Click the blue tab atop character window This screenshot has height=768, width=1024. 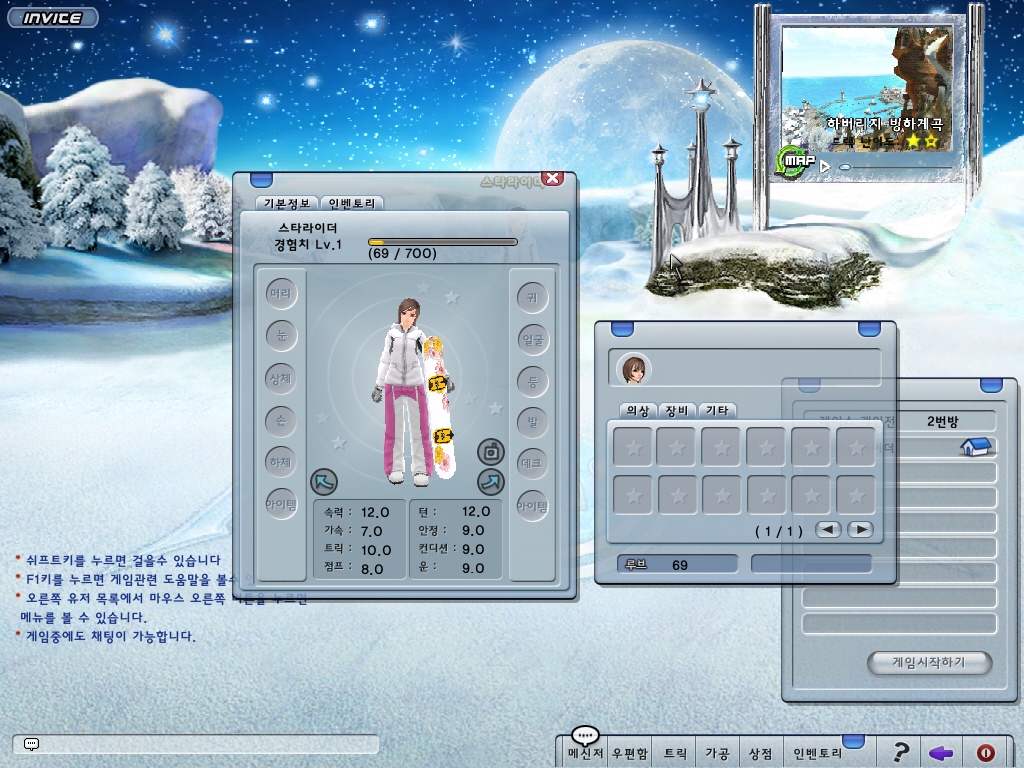[x=261, y=179]
